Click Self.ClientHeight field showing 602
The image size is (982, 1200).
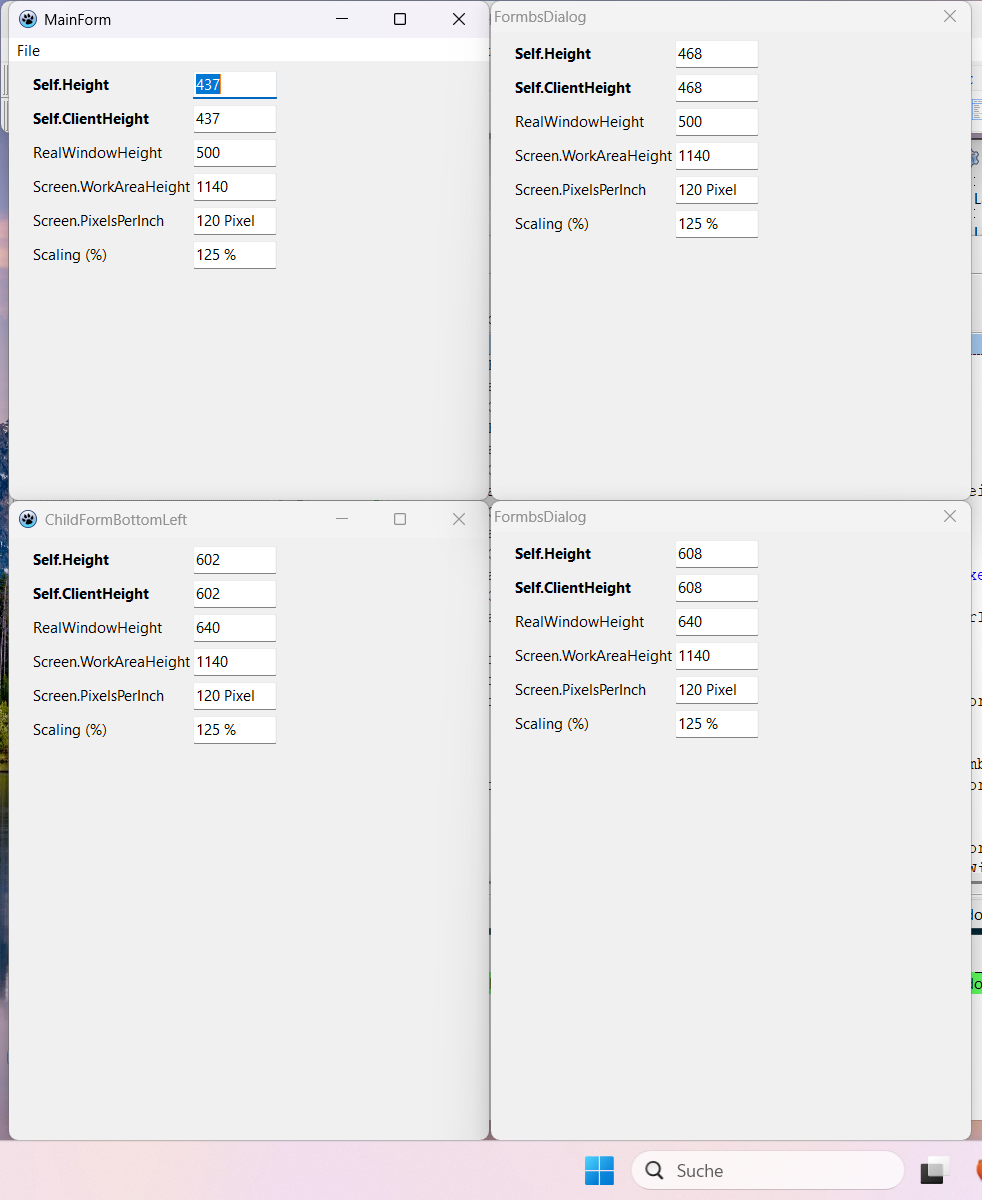(x=235, y=594)
